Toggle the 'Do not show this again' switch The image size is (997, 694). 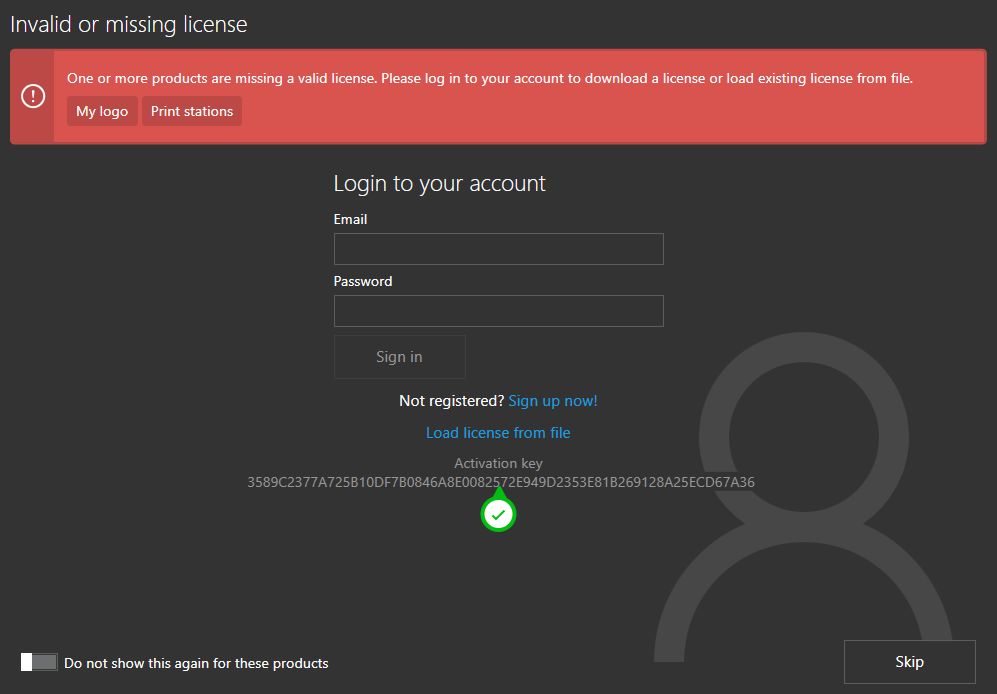point(39,662)
